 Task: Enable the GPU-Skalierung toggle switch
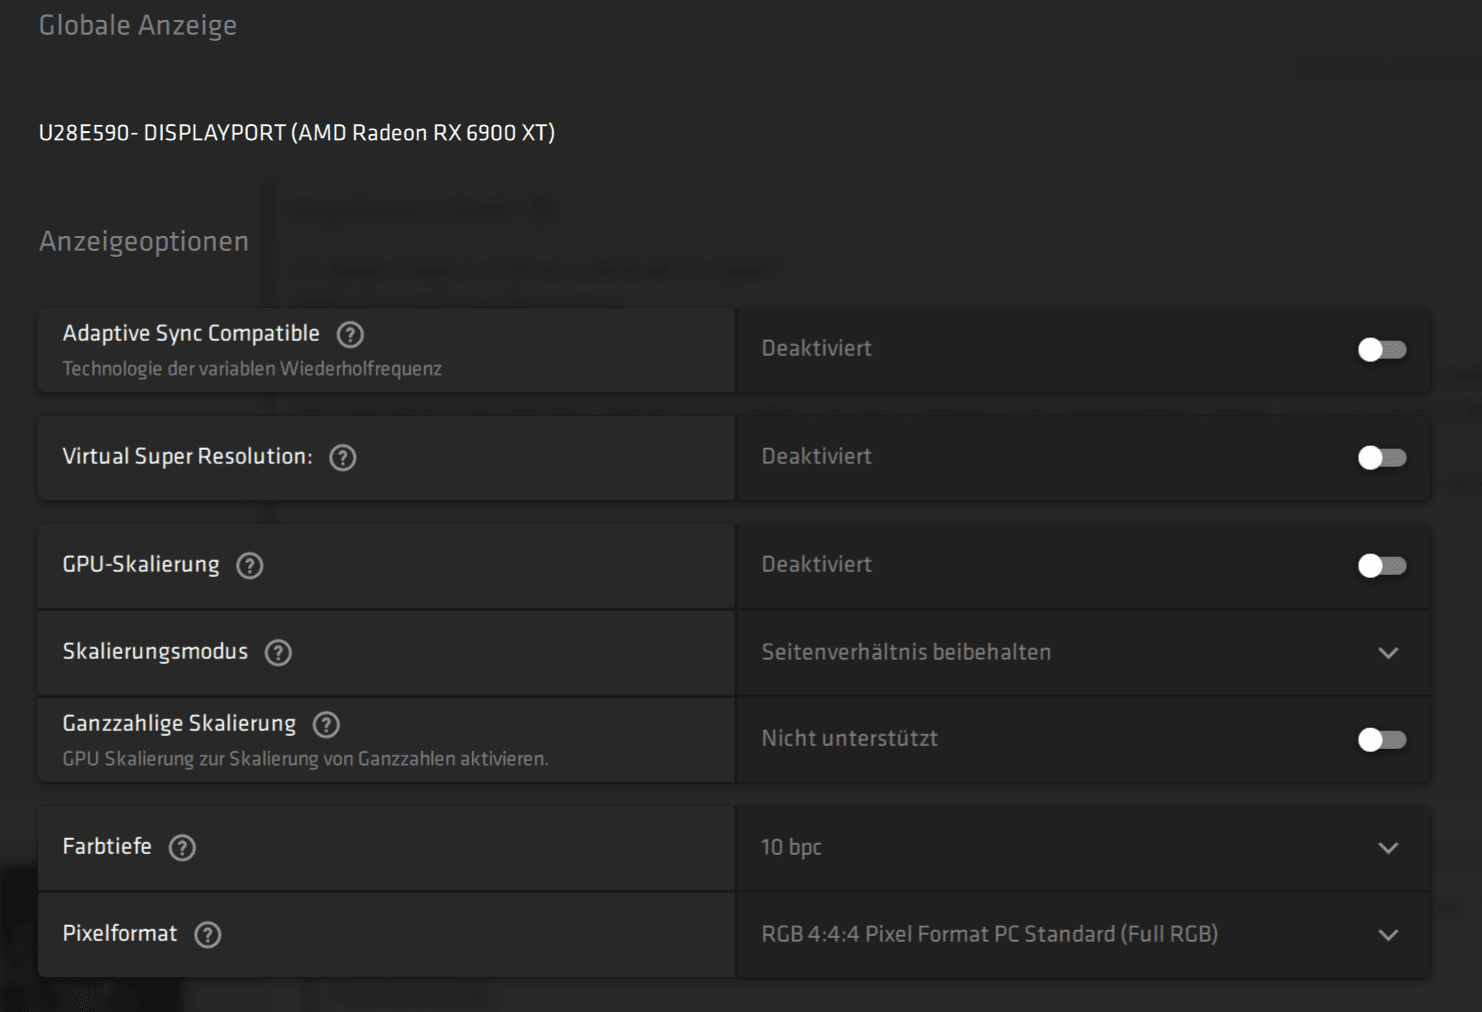(1382, 566)
